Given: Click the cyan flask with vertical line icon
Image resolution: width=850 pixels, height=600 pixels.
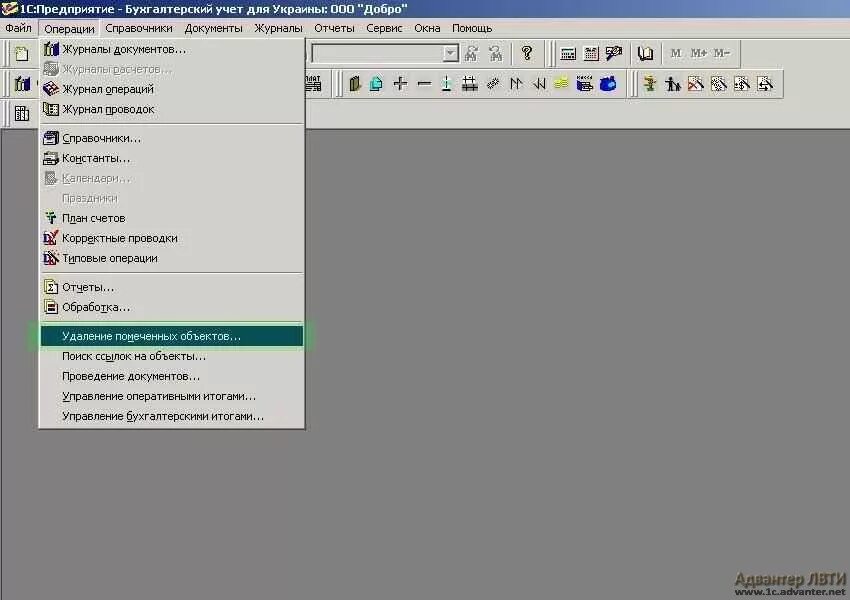Looking at the screenshot, I should [x=446, y=84].
